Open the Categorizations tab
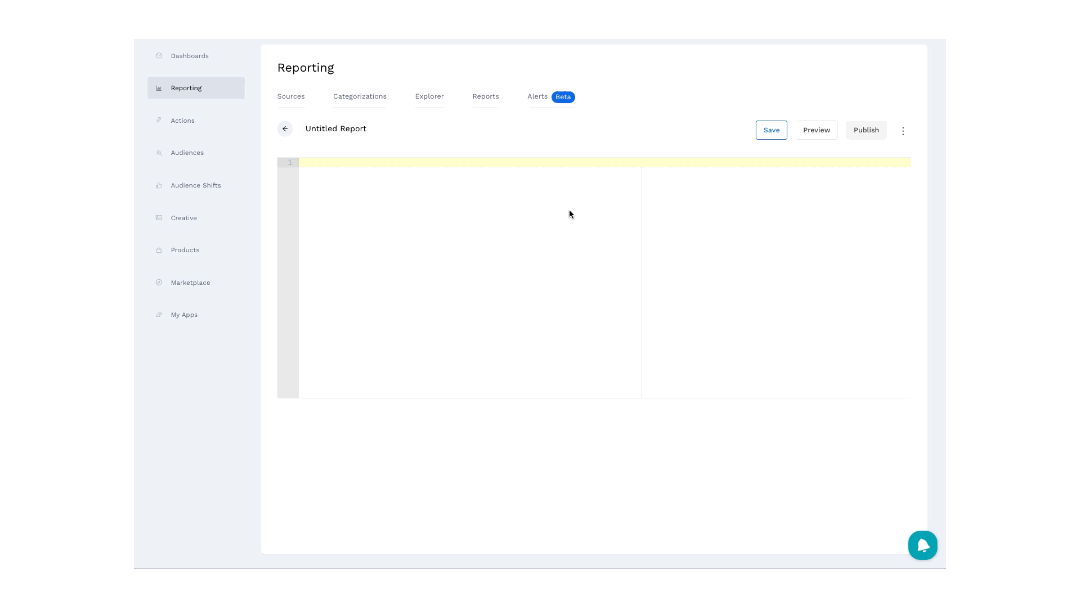Viewport: 1080px width, 608px height. [359, 96]
